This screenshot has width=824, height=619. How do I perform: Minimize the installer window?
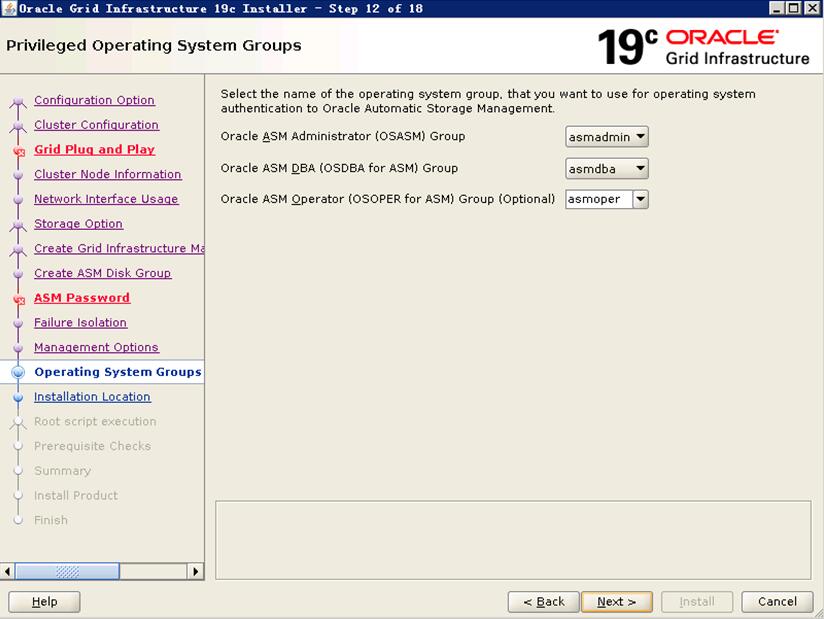click(x=777, y=8)
